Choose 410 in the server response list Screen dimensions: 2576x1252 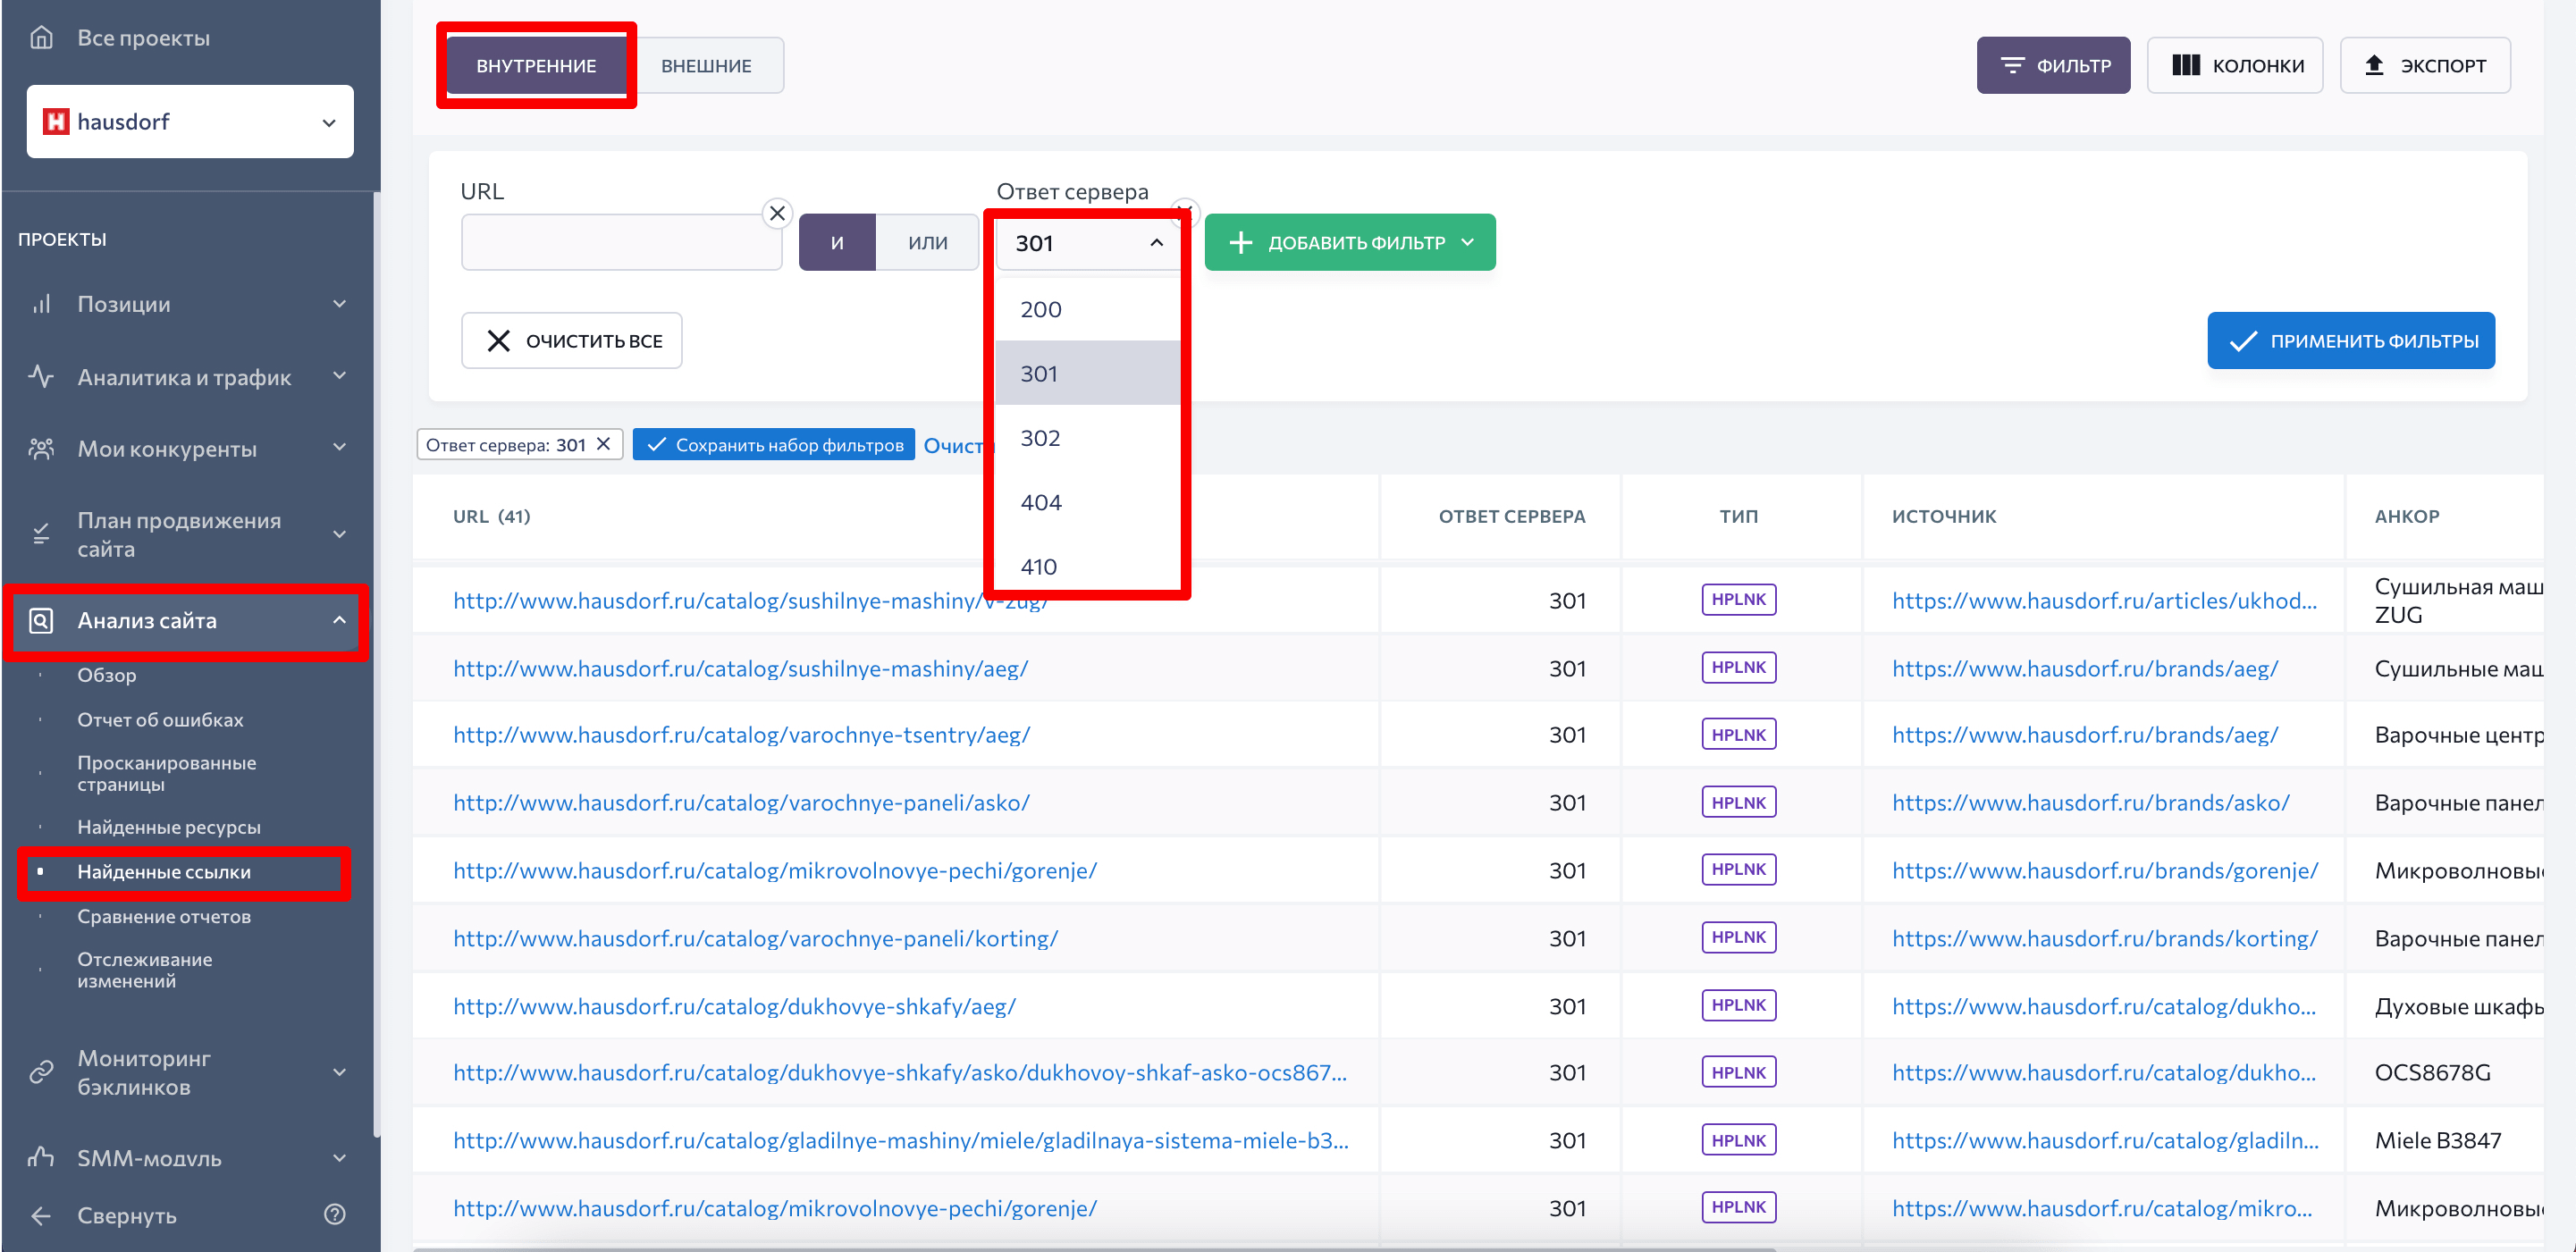pos(1088,566)
